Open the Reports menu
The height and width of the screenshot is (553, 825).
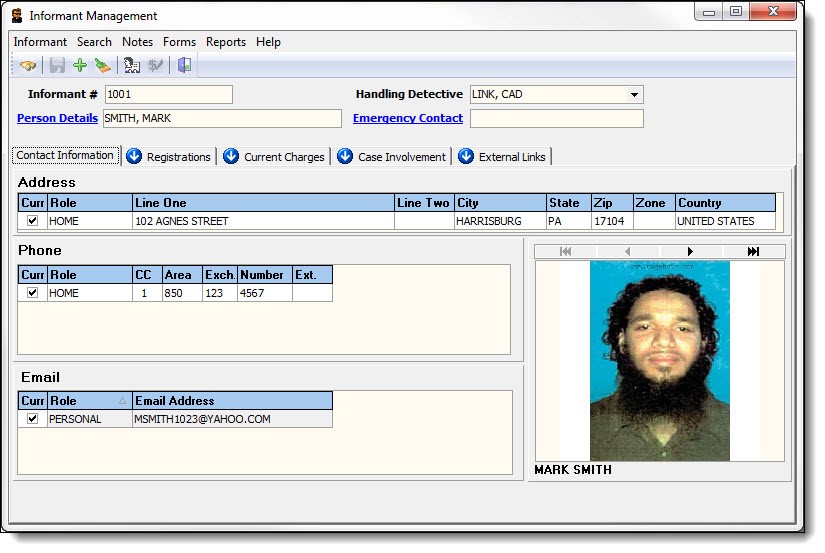tap(226, 42)
